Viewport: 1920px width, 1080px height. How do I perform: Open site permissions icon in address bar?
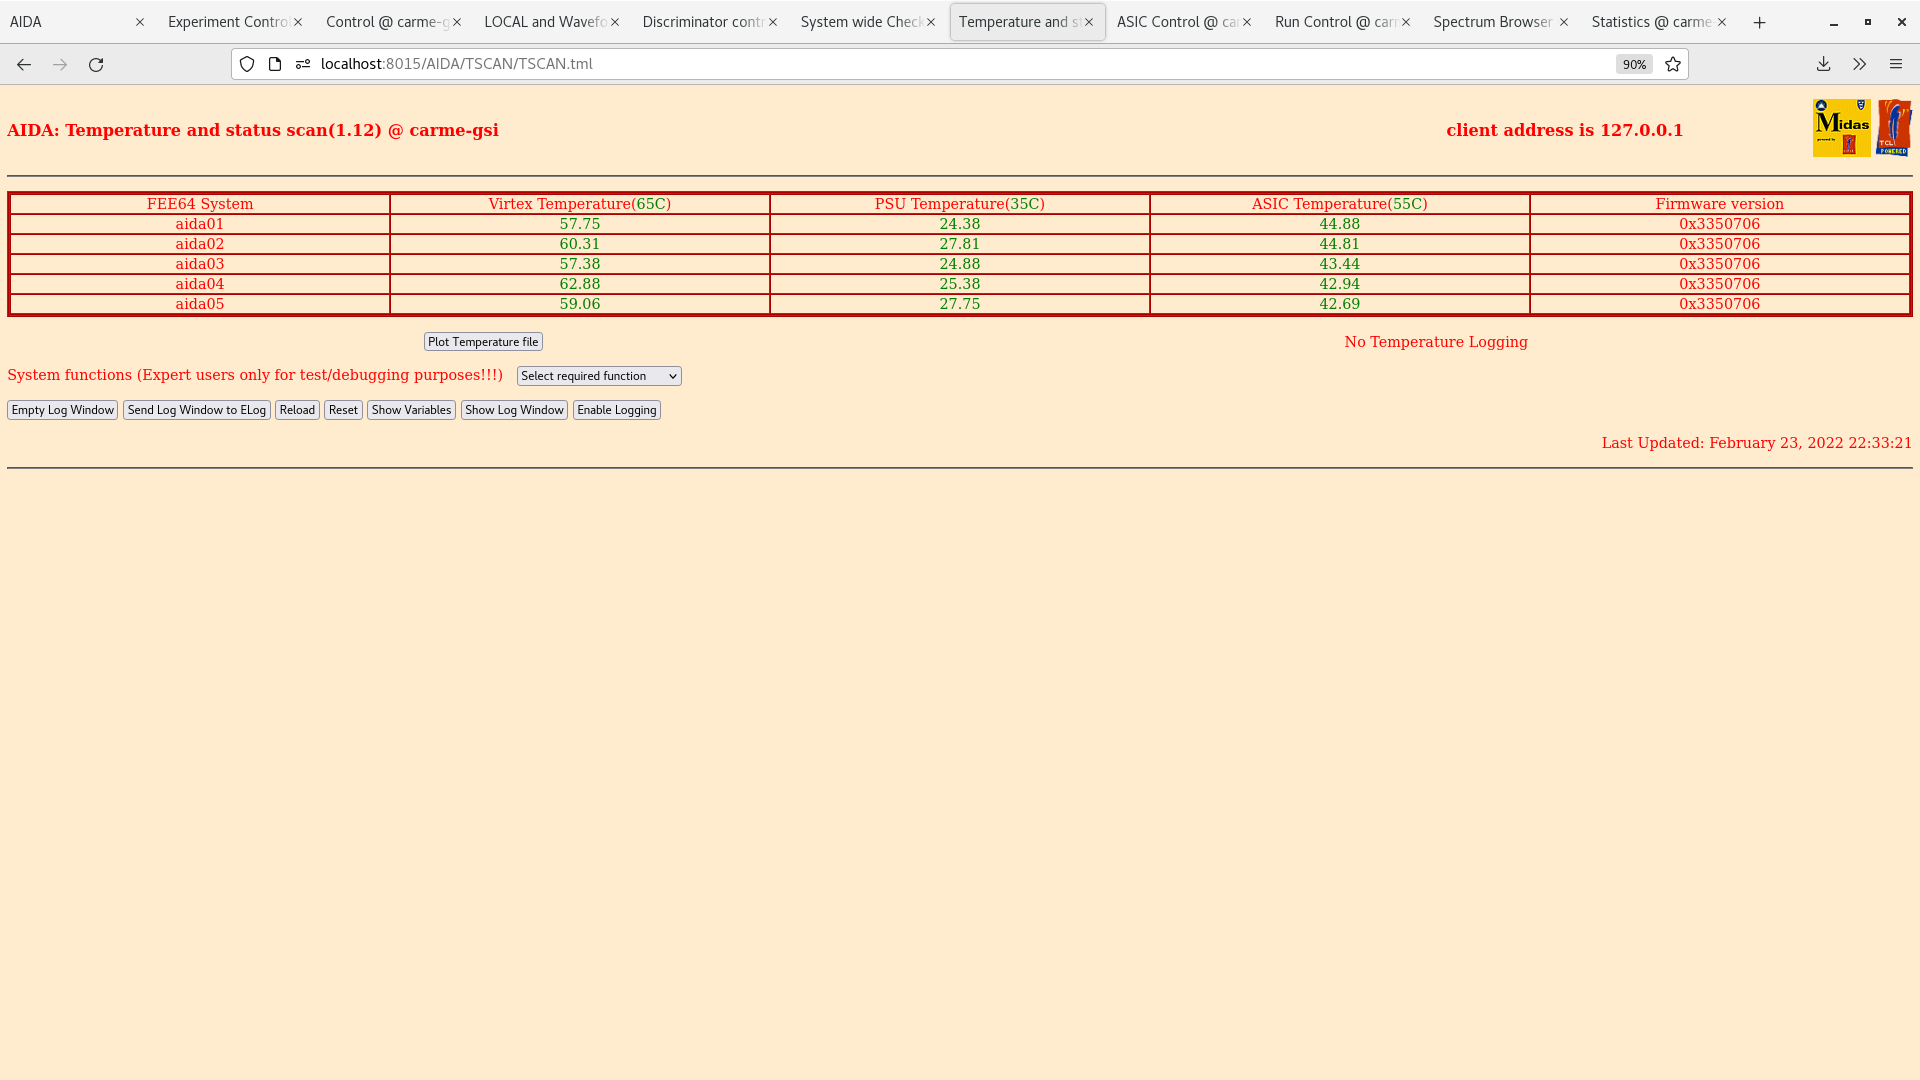[x=303, y=64]
